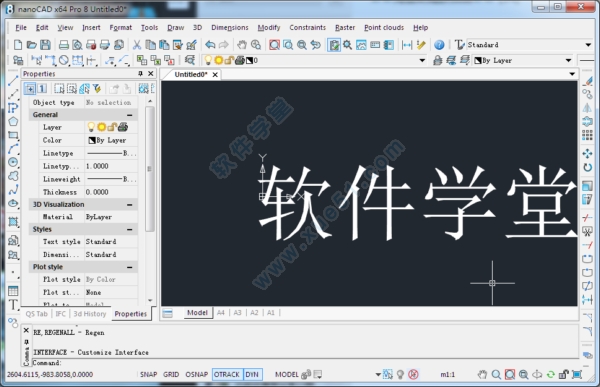The image size is (600, 387).
Task: Click the blue Help question mark icon
Action: [439, 45]
